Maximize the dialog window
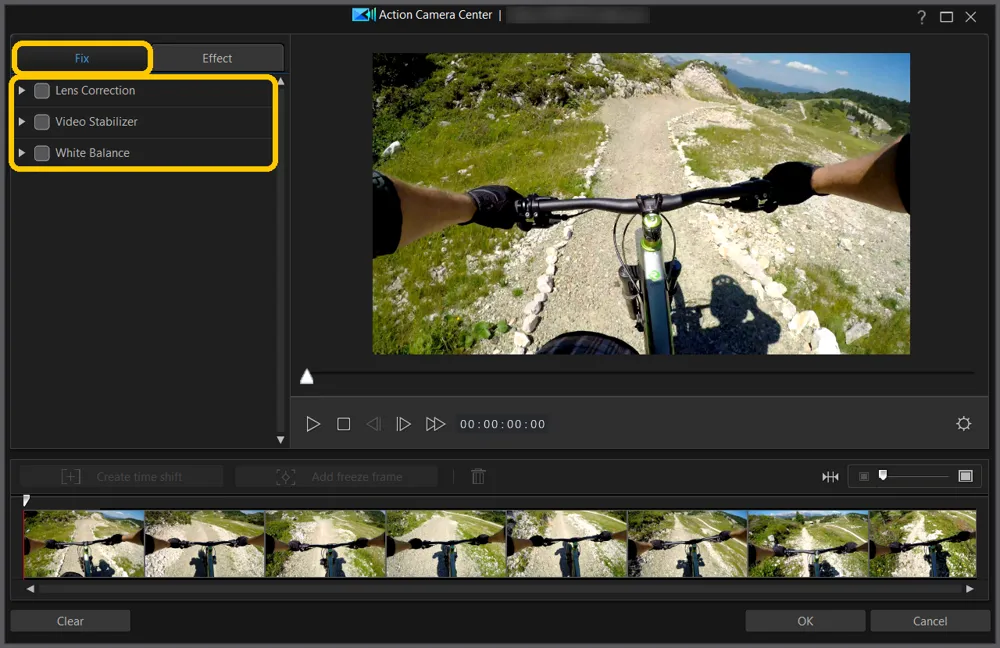The height and width of the screenshot is (648, 1000). pyautogui.click(x=946, y=17)
